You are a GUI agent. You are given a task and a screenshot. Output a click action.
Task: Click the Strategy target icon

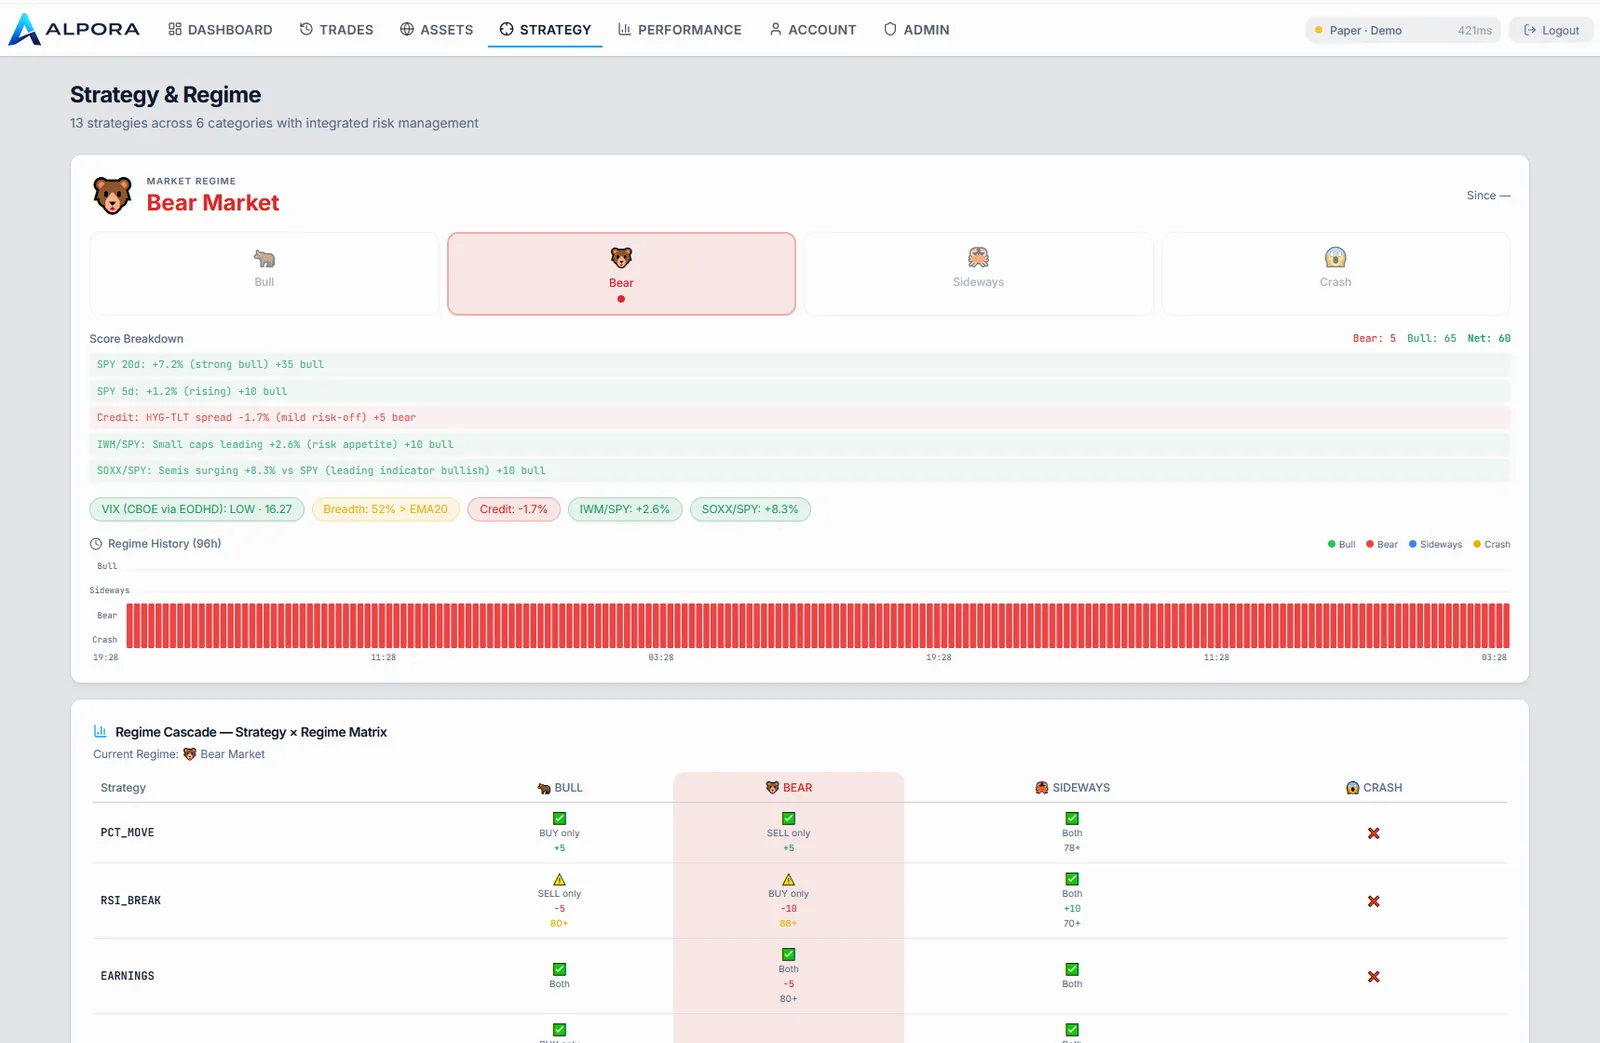[x=507, y=29]
